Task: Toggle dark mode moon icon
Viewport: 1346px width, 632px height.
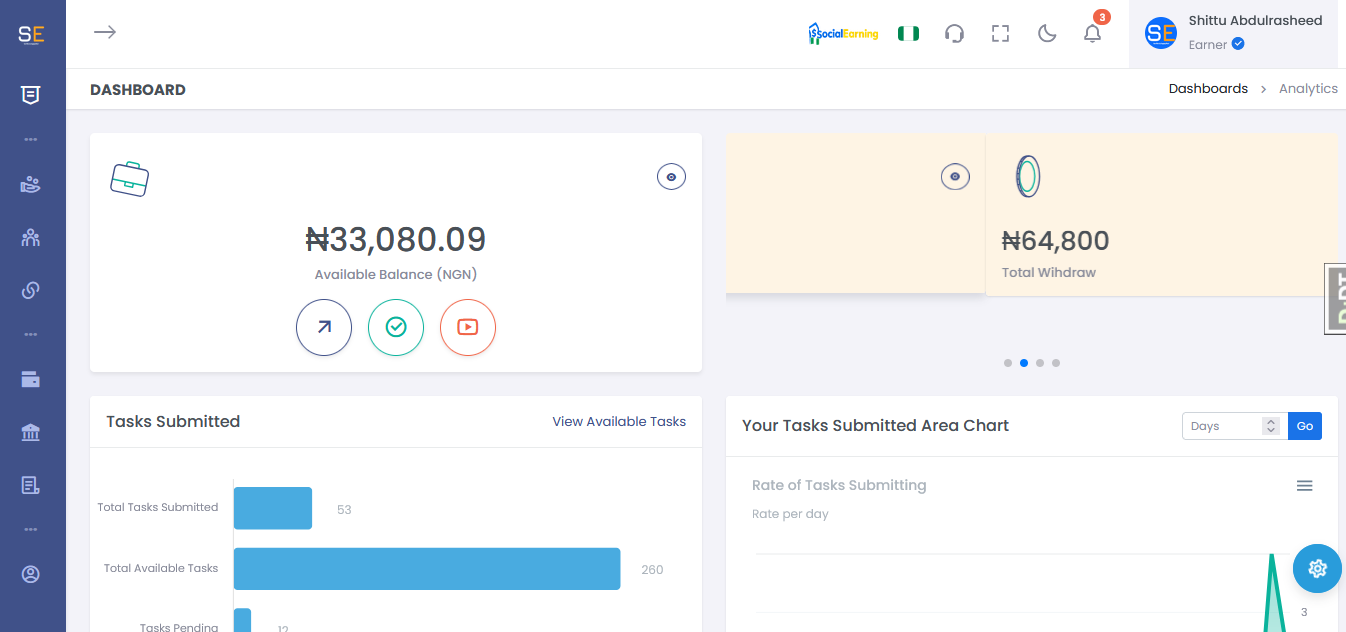Action: pyautogui.click(x=1047, y=34)
